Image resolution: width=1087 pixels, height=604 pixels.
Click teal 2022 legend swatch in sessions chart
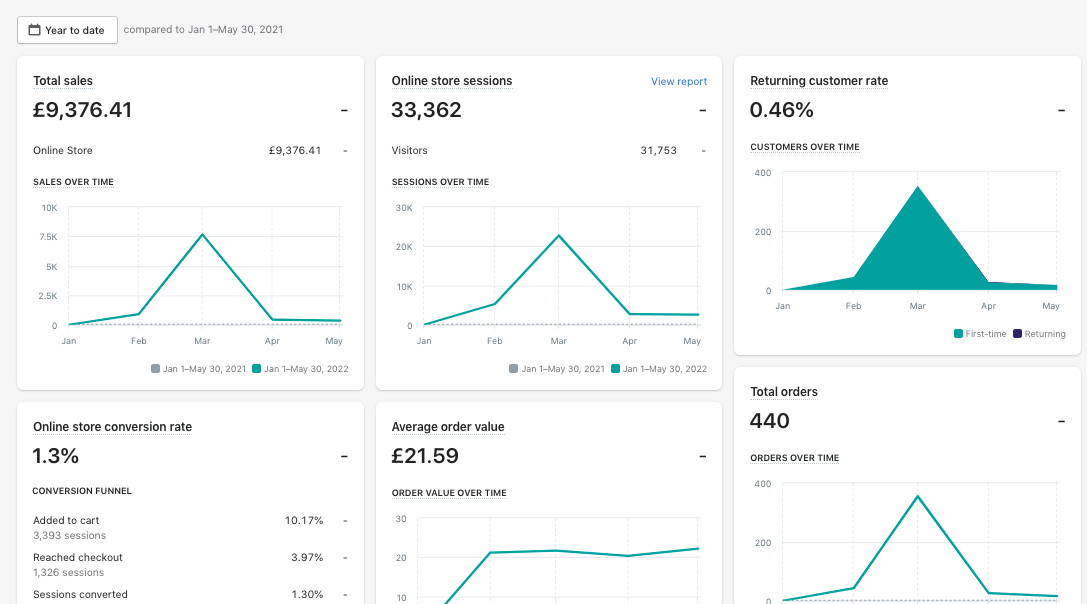pyautogui.click(x=615, y=369)
